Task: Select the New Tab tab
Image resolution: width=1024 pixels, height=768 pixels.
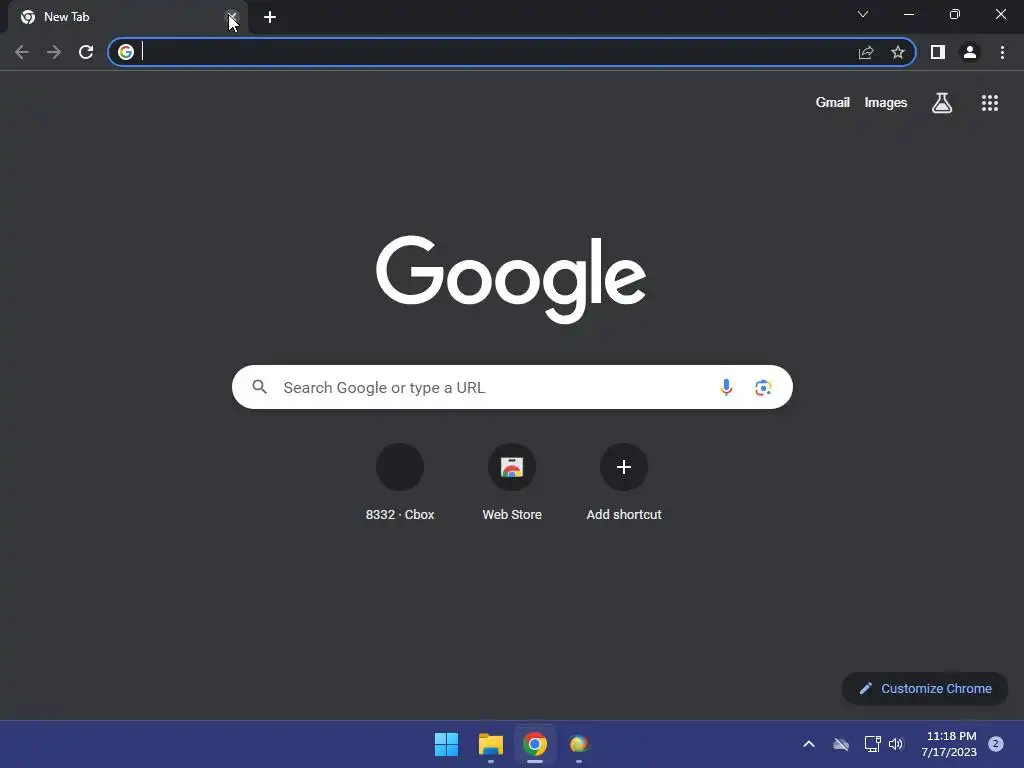Action: (x=127, y=17)
